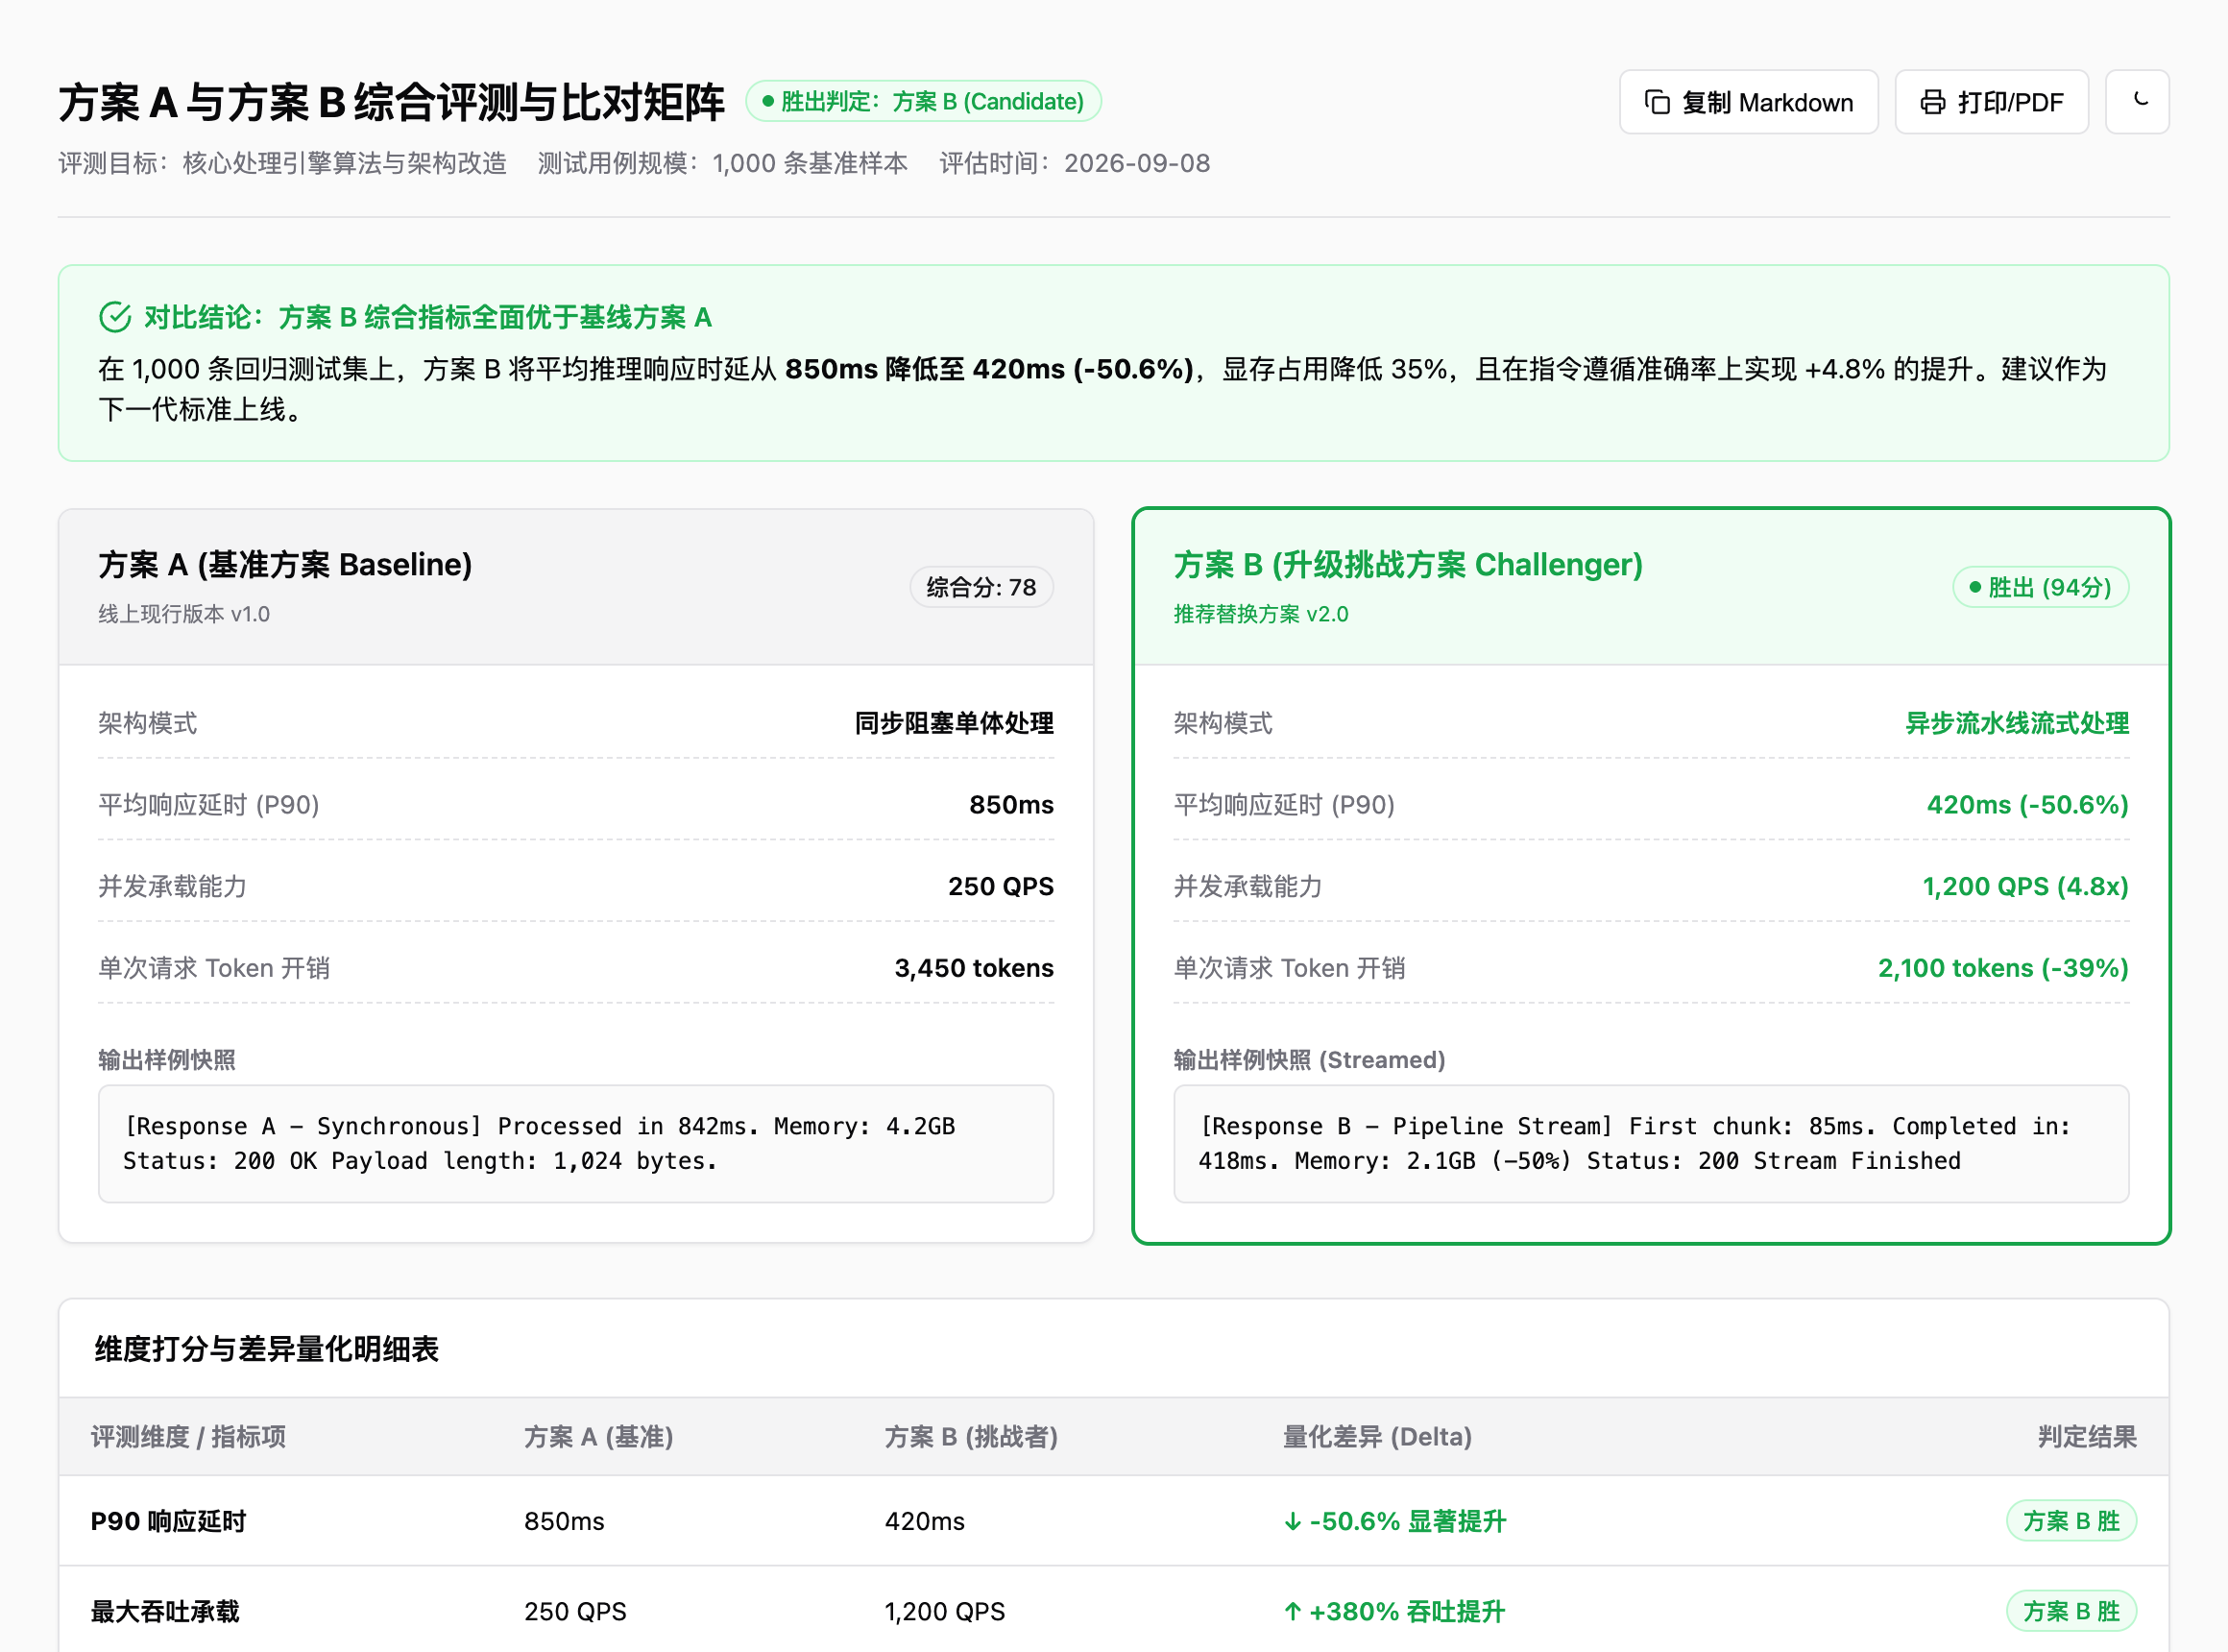Click 推荐替换方案 v2.0 subtitle
Viewport: 2228px width, 1652px height.
coord(1261,614)
